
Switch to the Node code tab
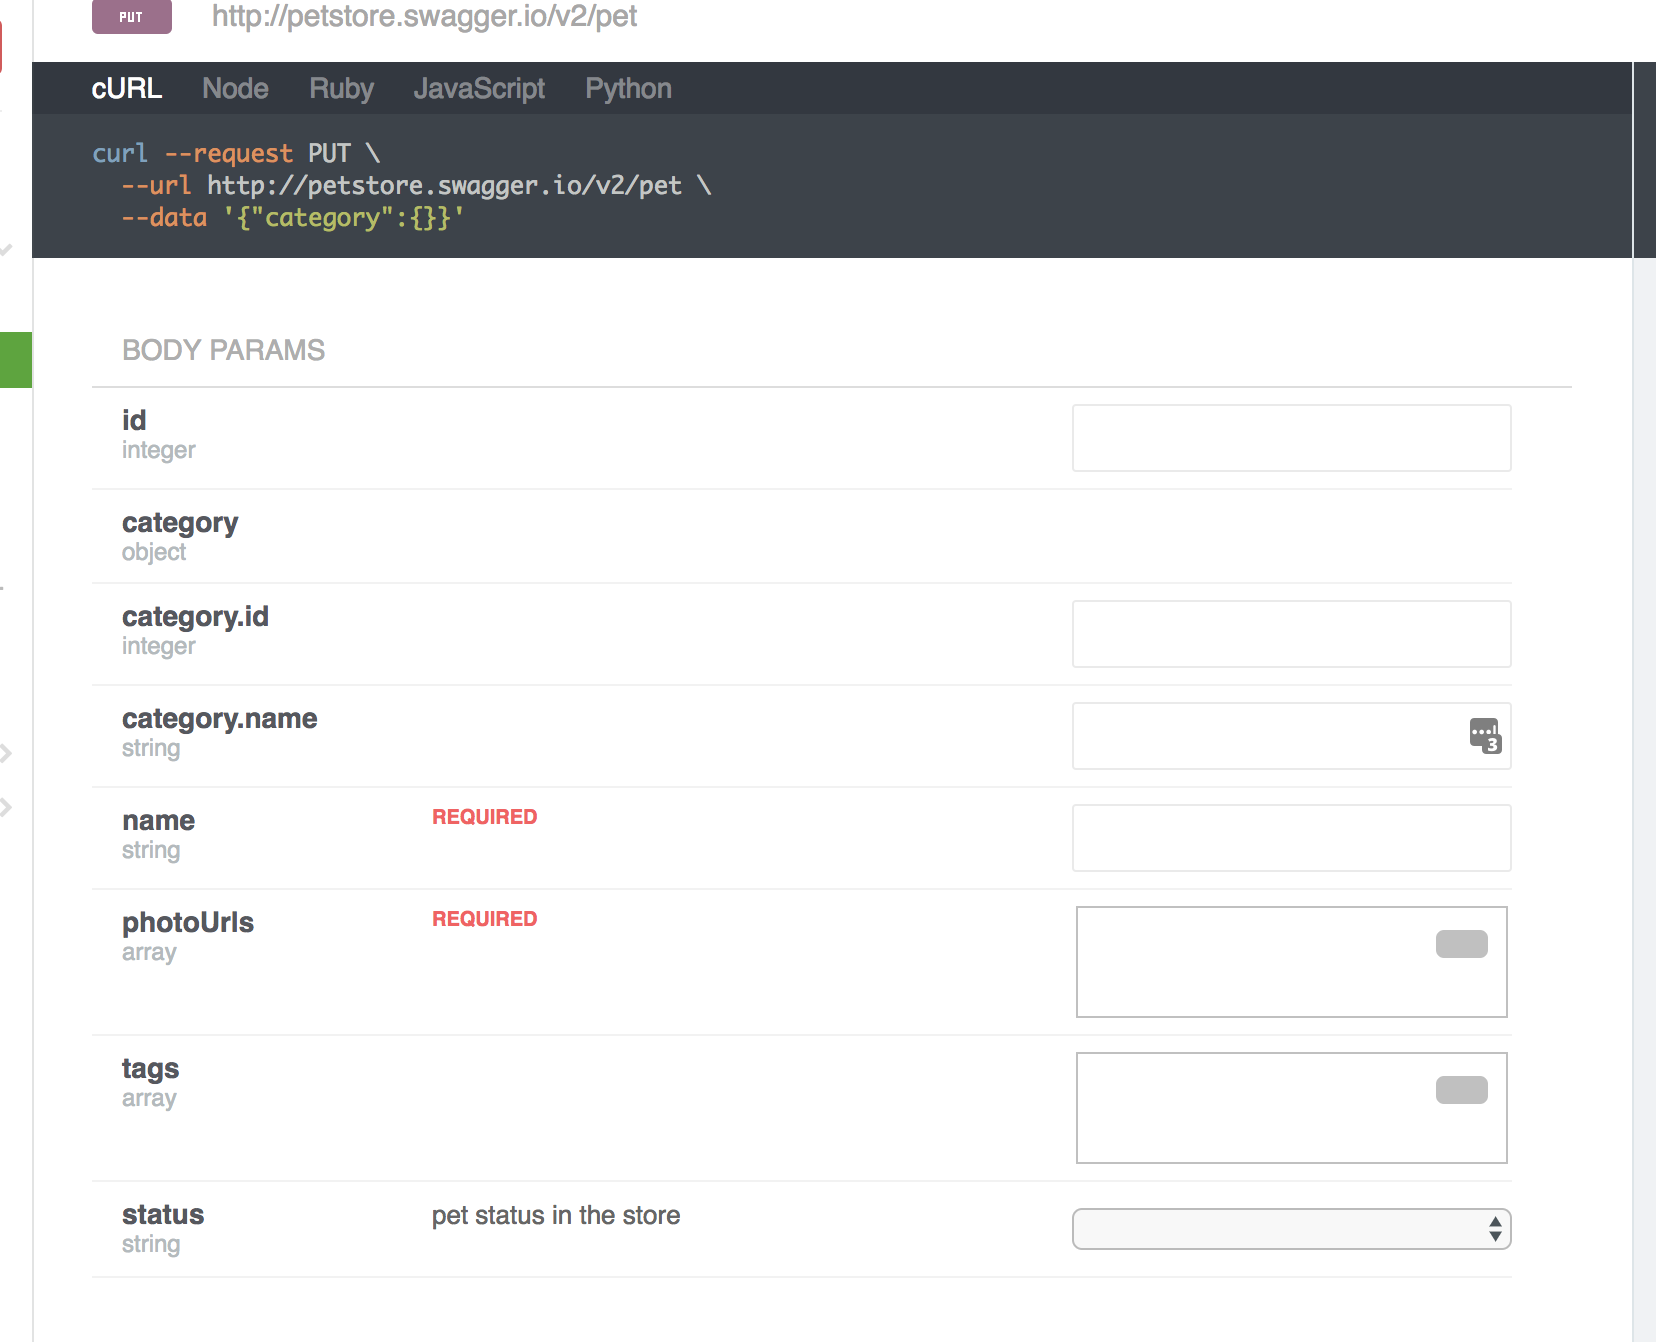click(x=235, y=89)
